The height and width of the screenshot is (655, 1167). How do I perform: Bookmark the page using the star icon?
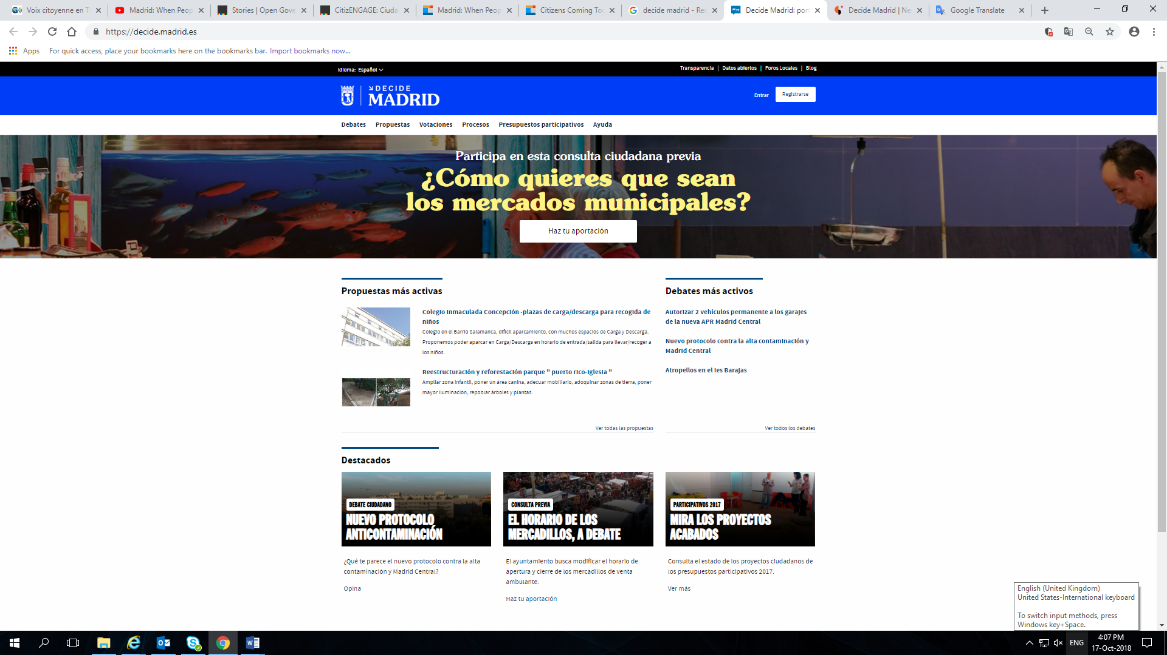(1111, 32)
